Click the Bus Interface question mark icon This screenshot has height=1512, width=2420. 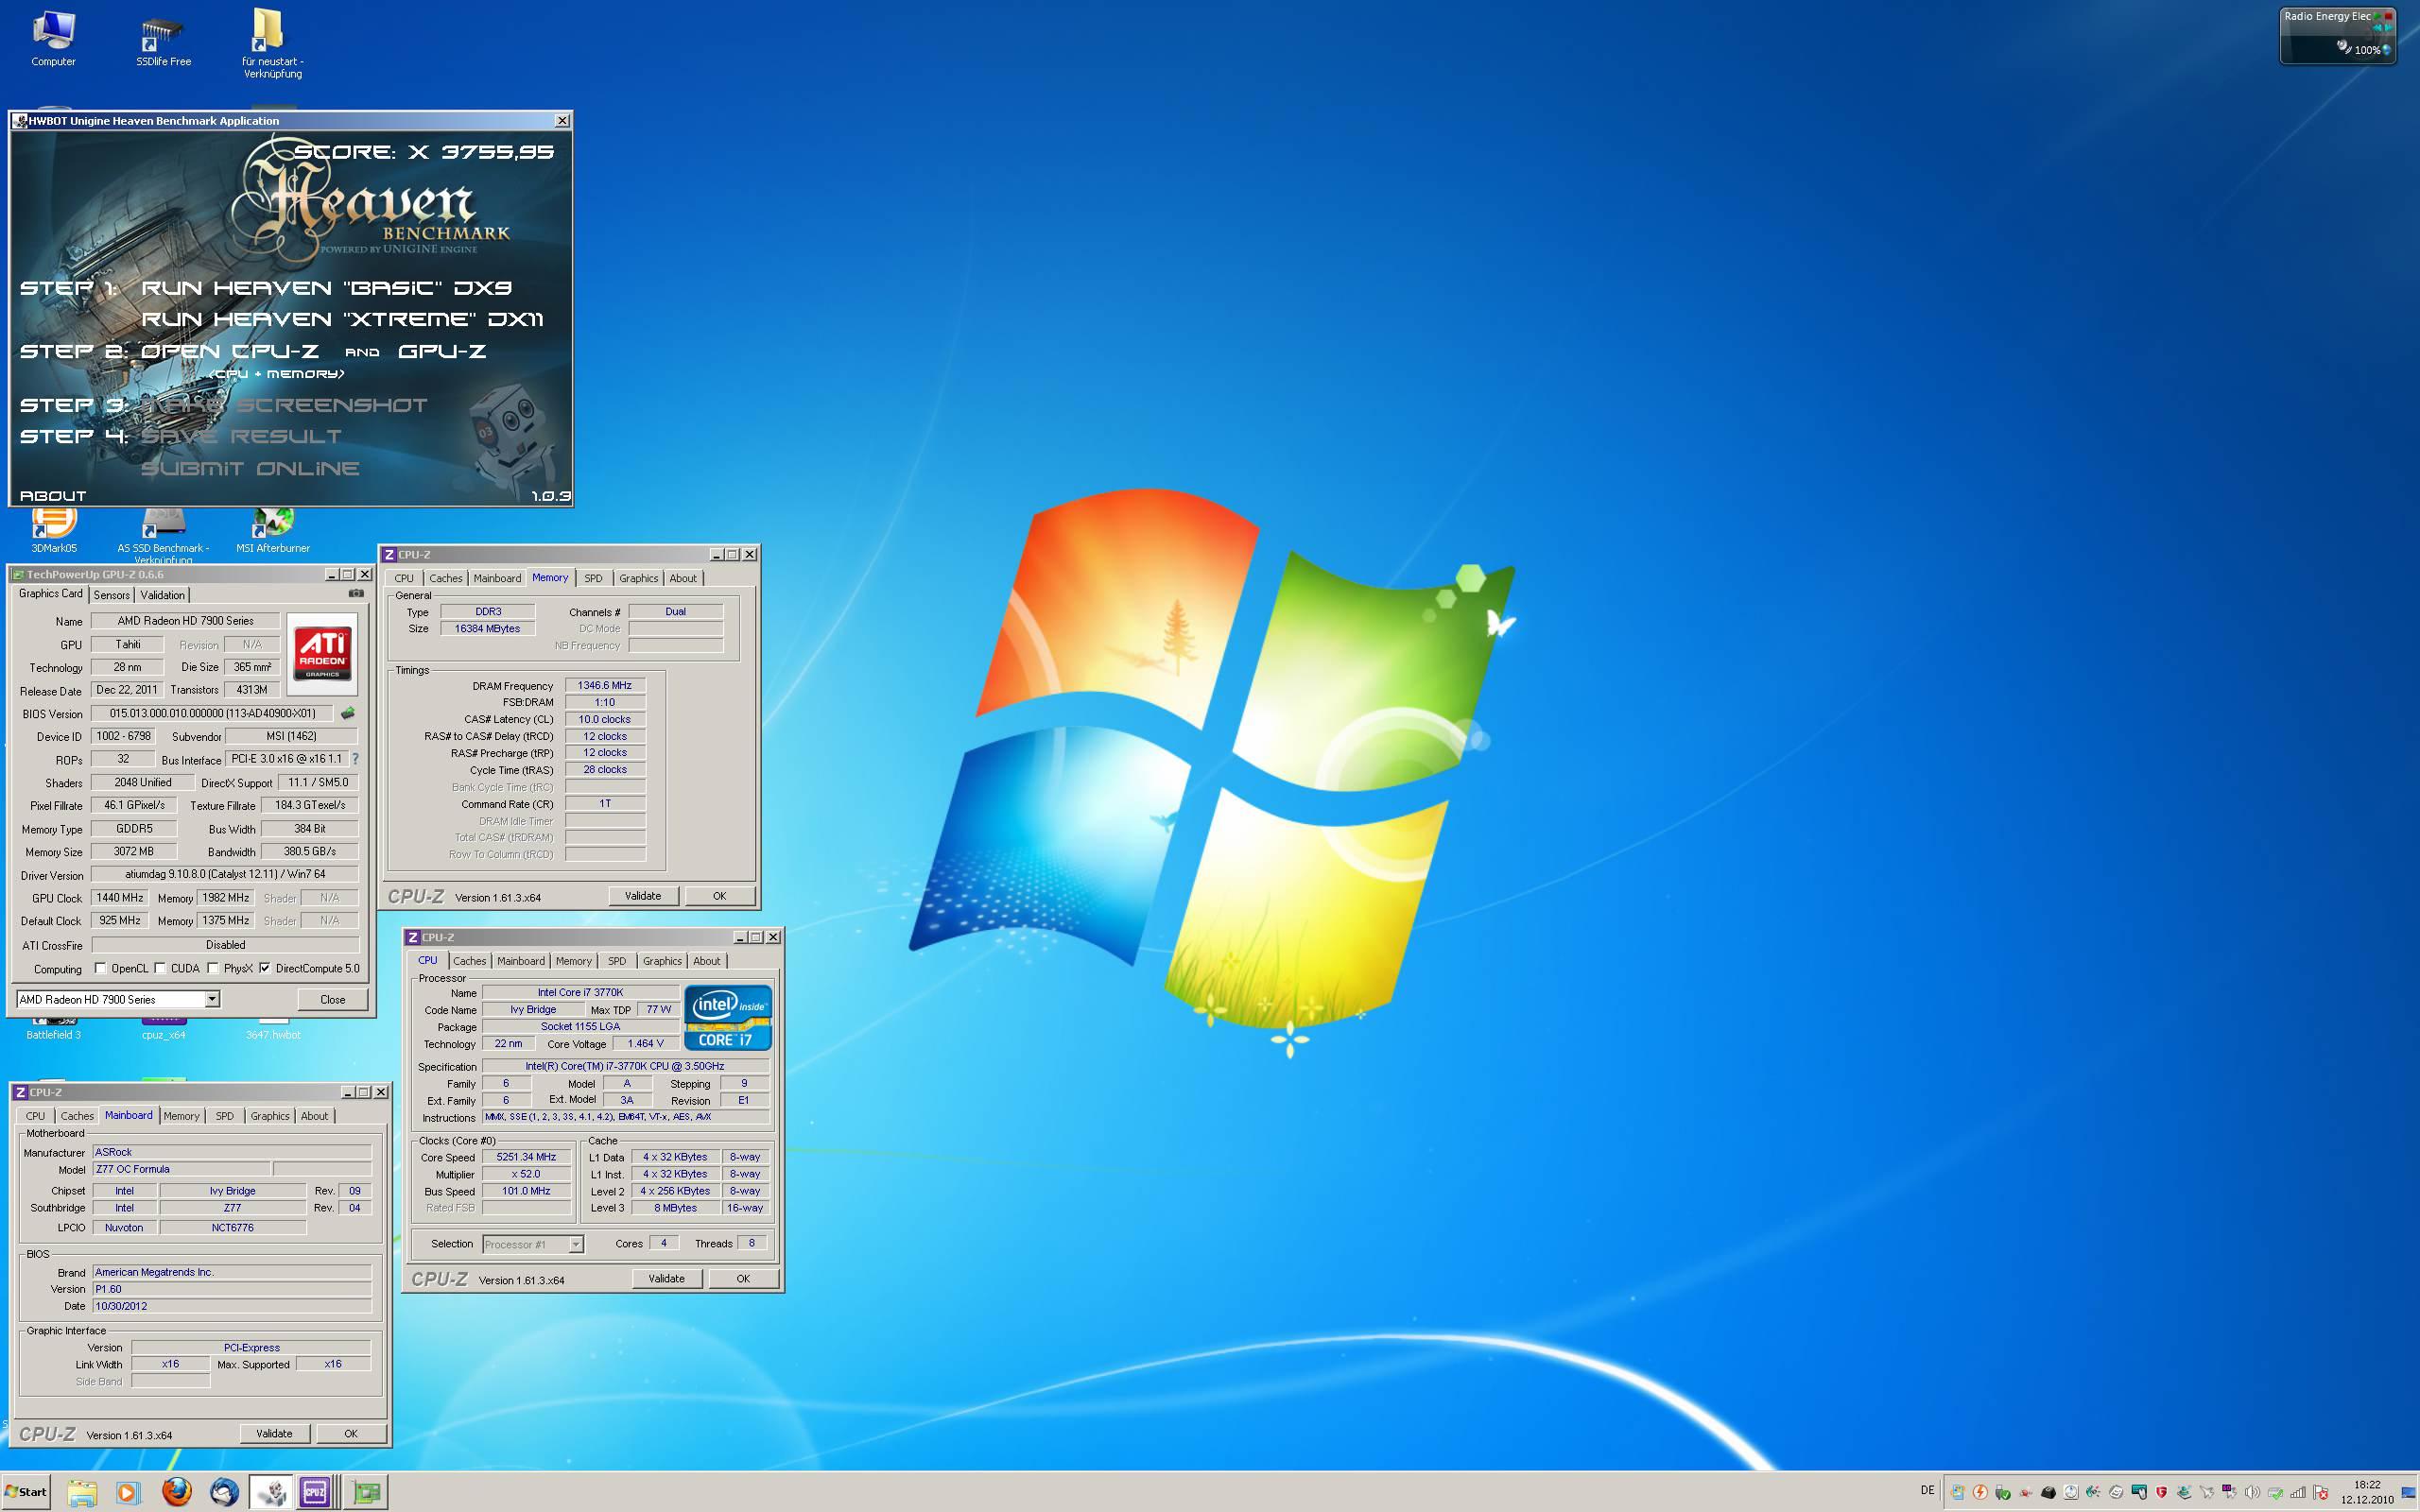point(355,759)
